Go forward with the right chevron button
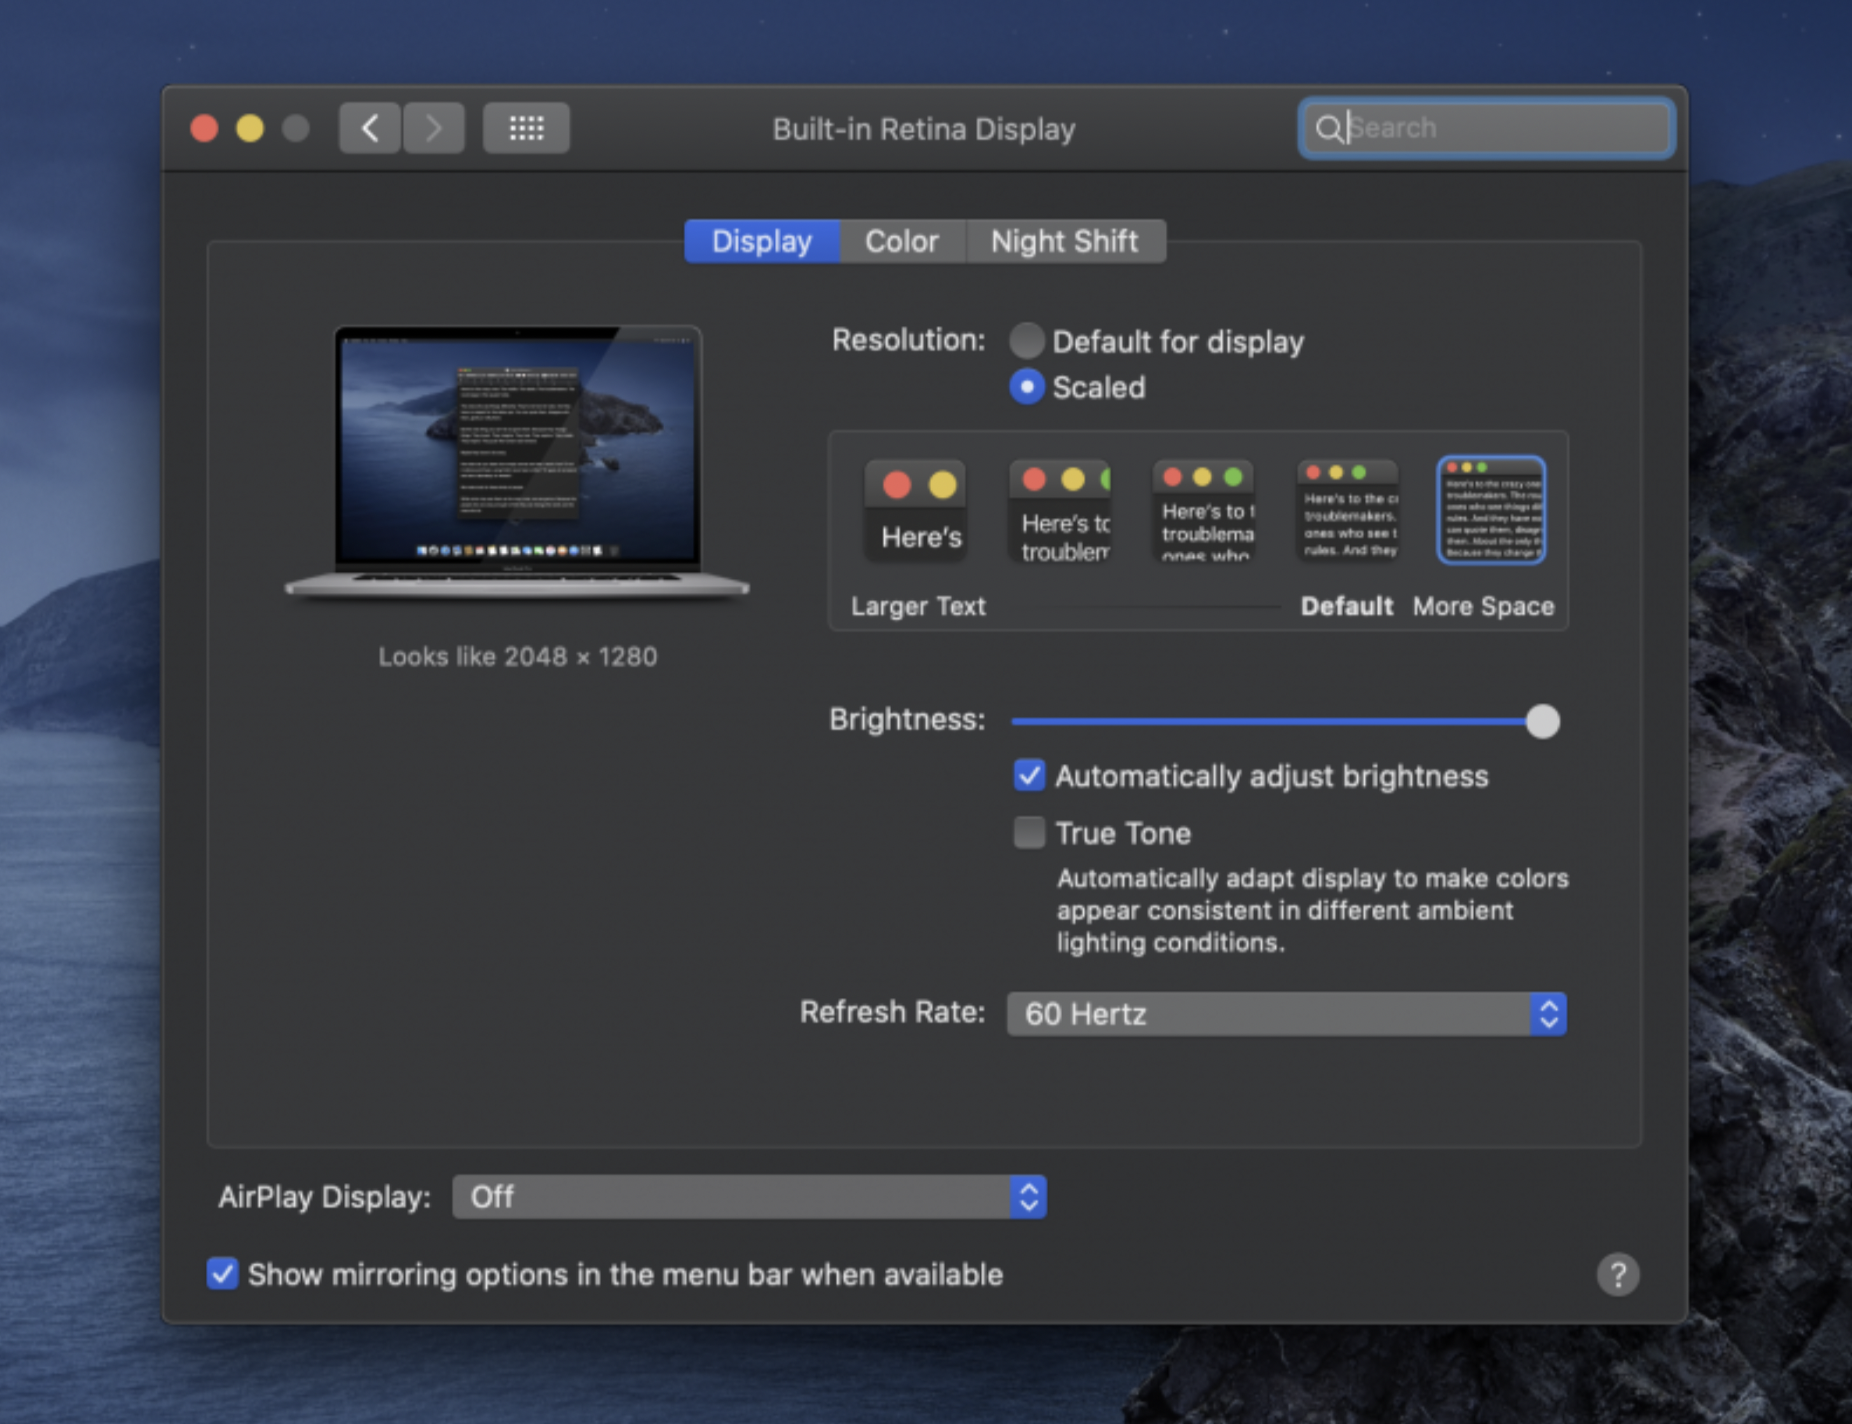This screenshot has height=1424, width=1852. (x=434, y=128)
